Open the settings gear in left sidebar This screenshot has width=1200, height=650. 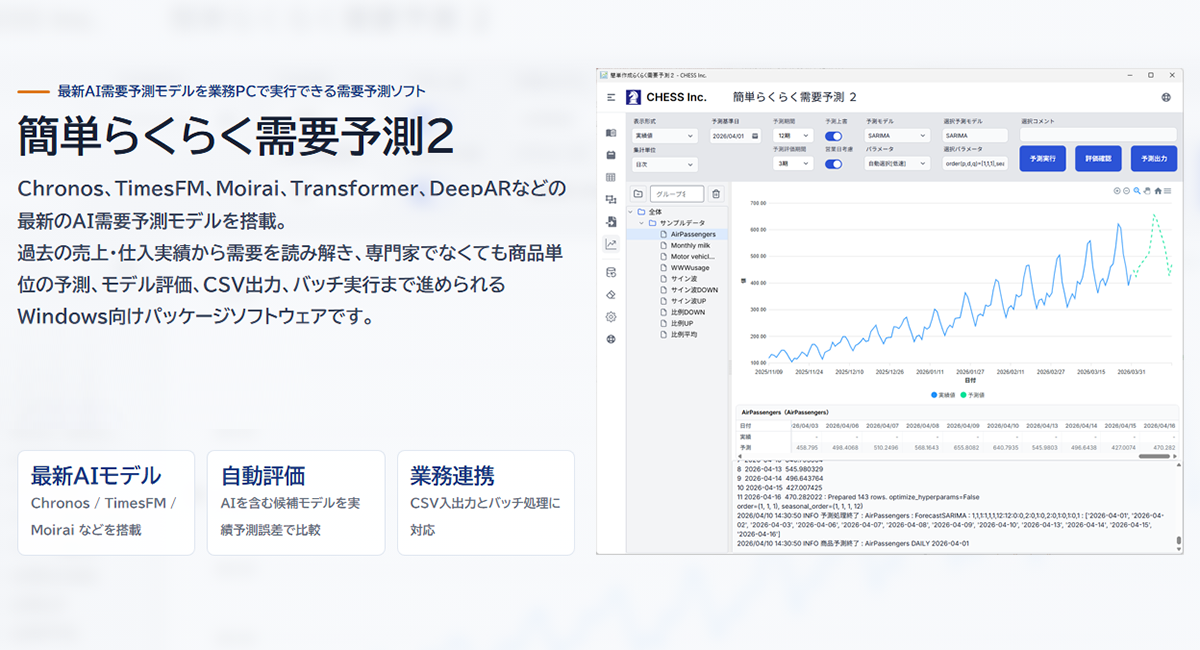coord(611,317)
